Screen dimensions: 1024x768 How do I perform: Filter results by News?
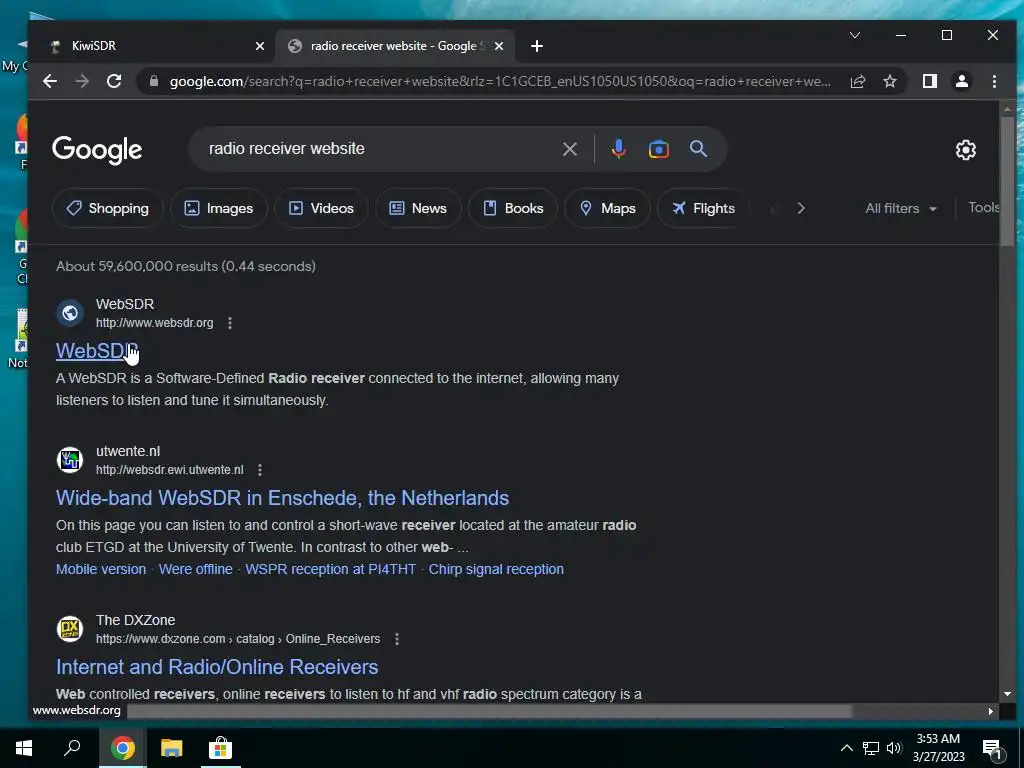point(418,208)
